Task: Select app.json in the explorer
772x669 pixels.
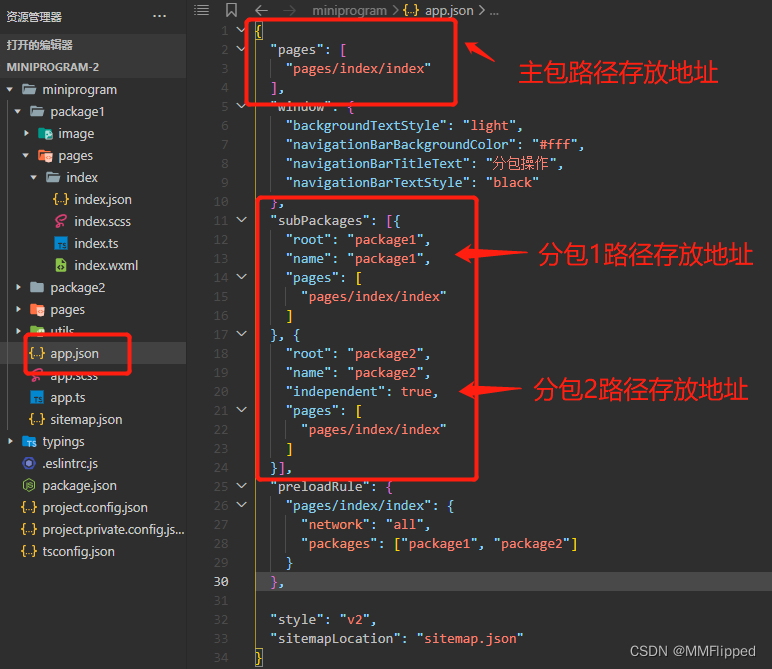Action: point(74,353)
